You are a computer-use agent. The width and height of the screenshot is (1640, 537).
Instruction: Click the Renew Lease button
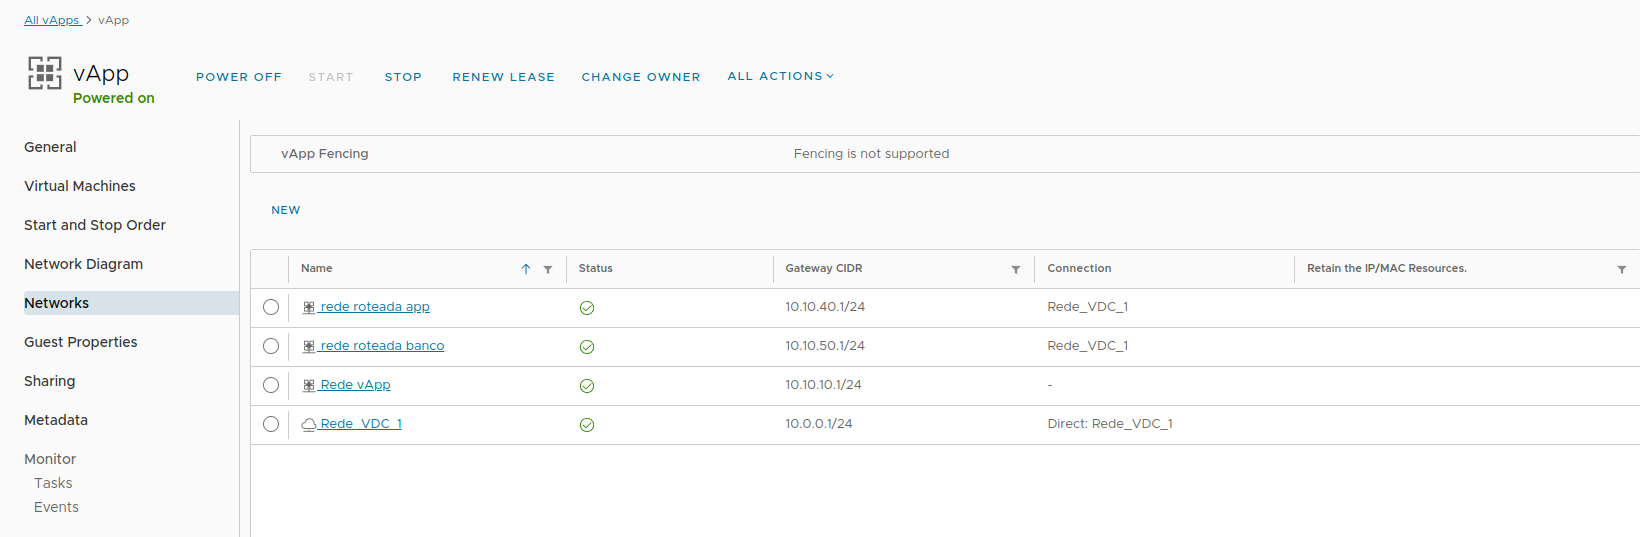[x=503, y=77]
